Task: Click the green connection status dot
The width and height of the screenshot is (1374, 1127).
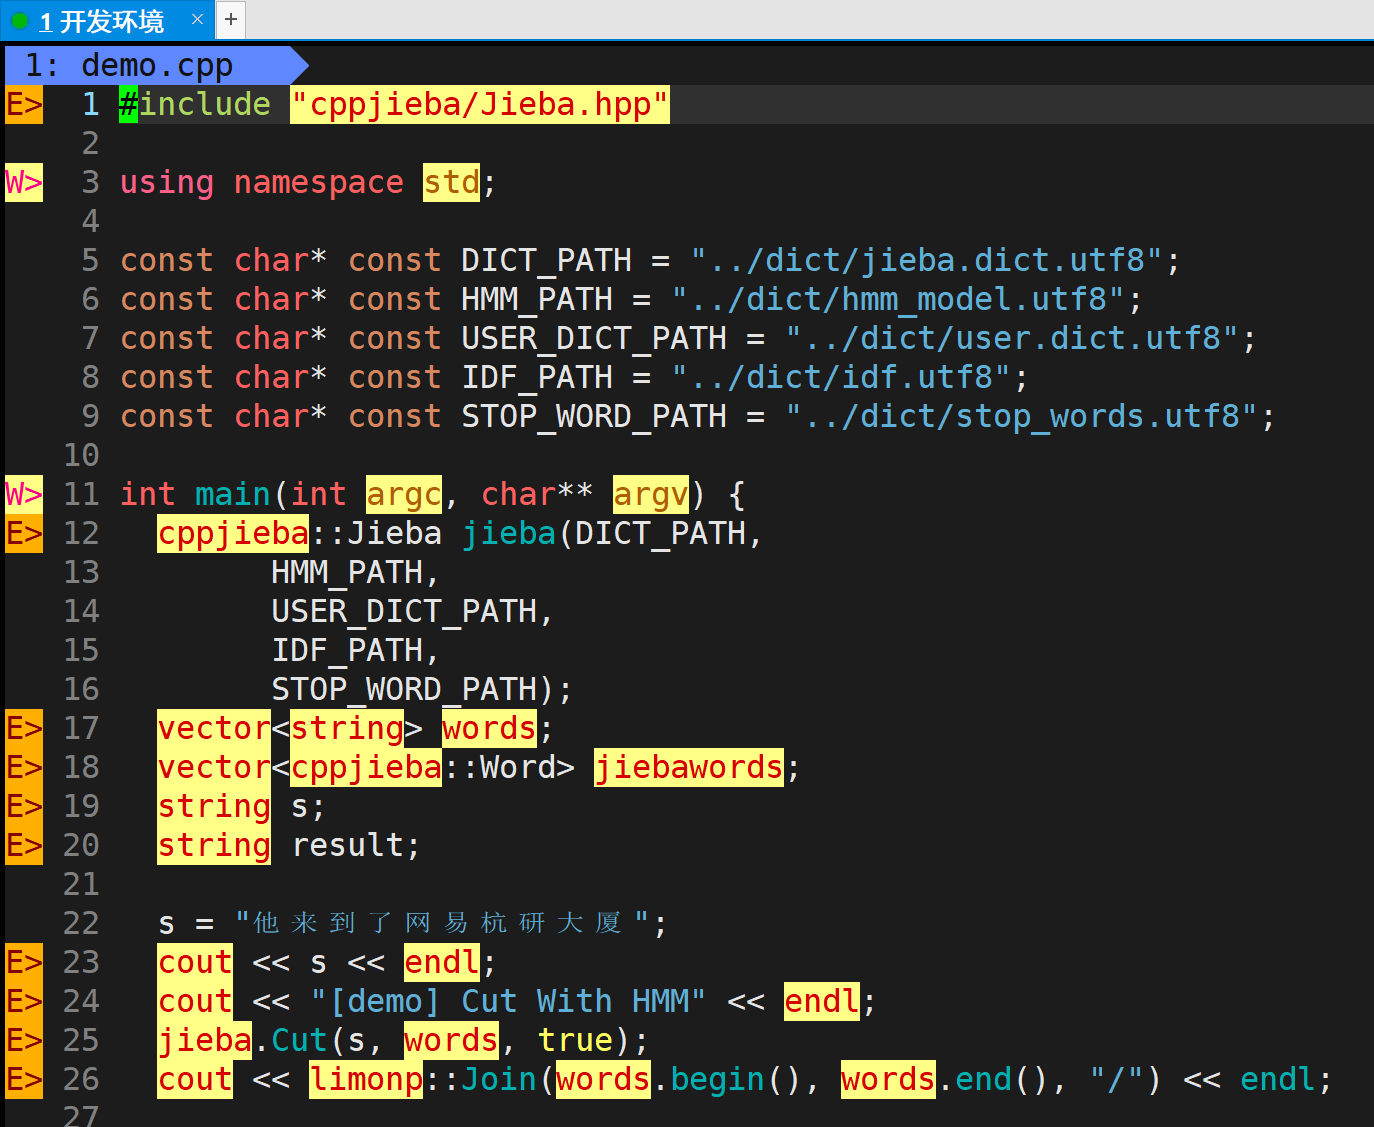Action: tap(19, 20)
